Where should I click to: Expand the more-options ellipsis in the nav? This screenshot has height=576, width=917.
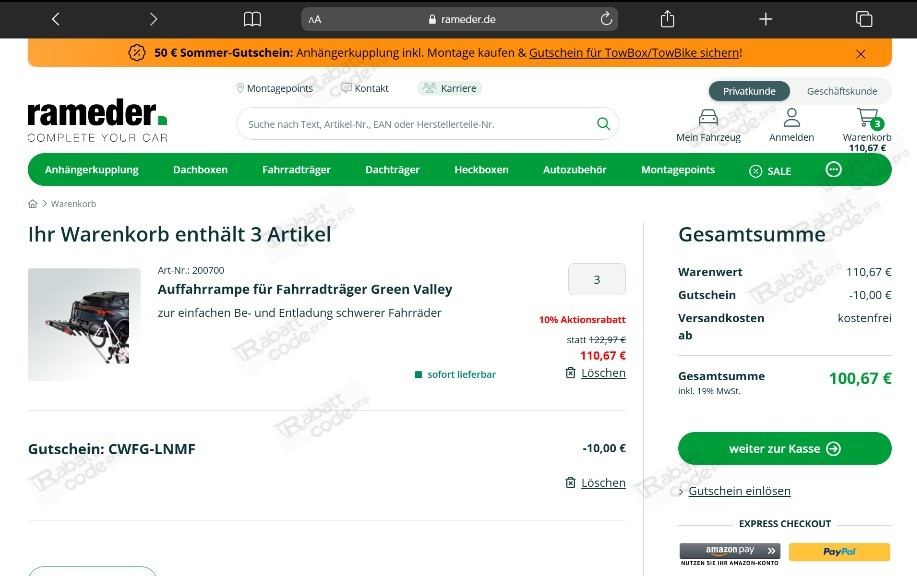833,170
